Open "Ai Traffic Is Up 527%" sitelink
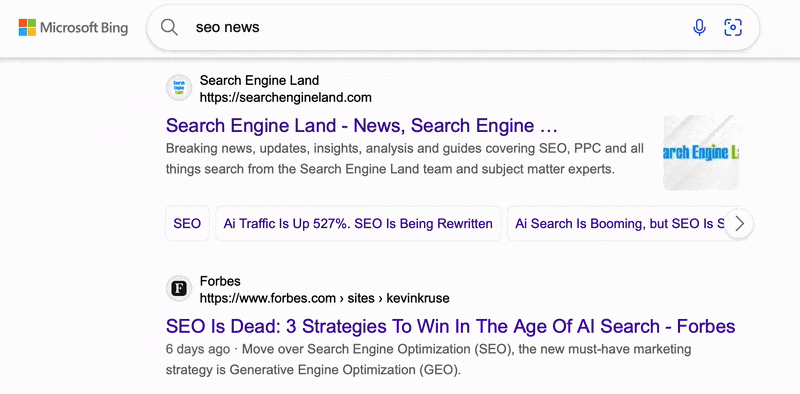Screen dimensions: 800x394 point(358,224)
